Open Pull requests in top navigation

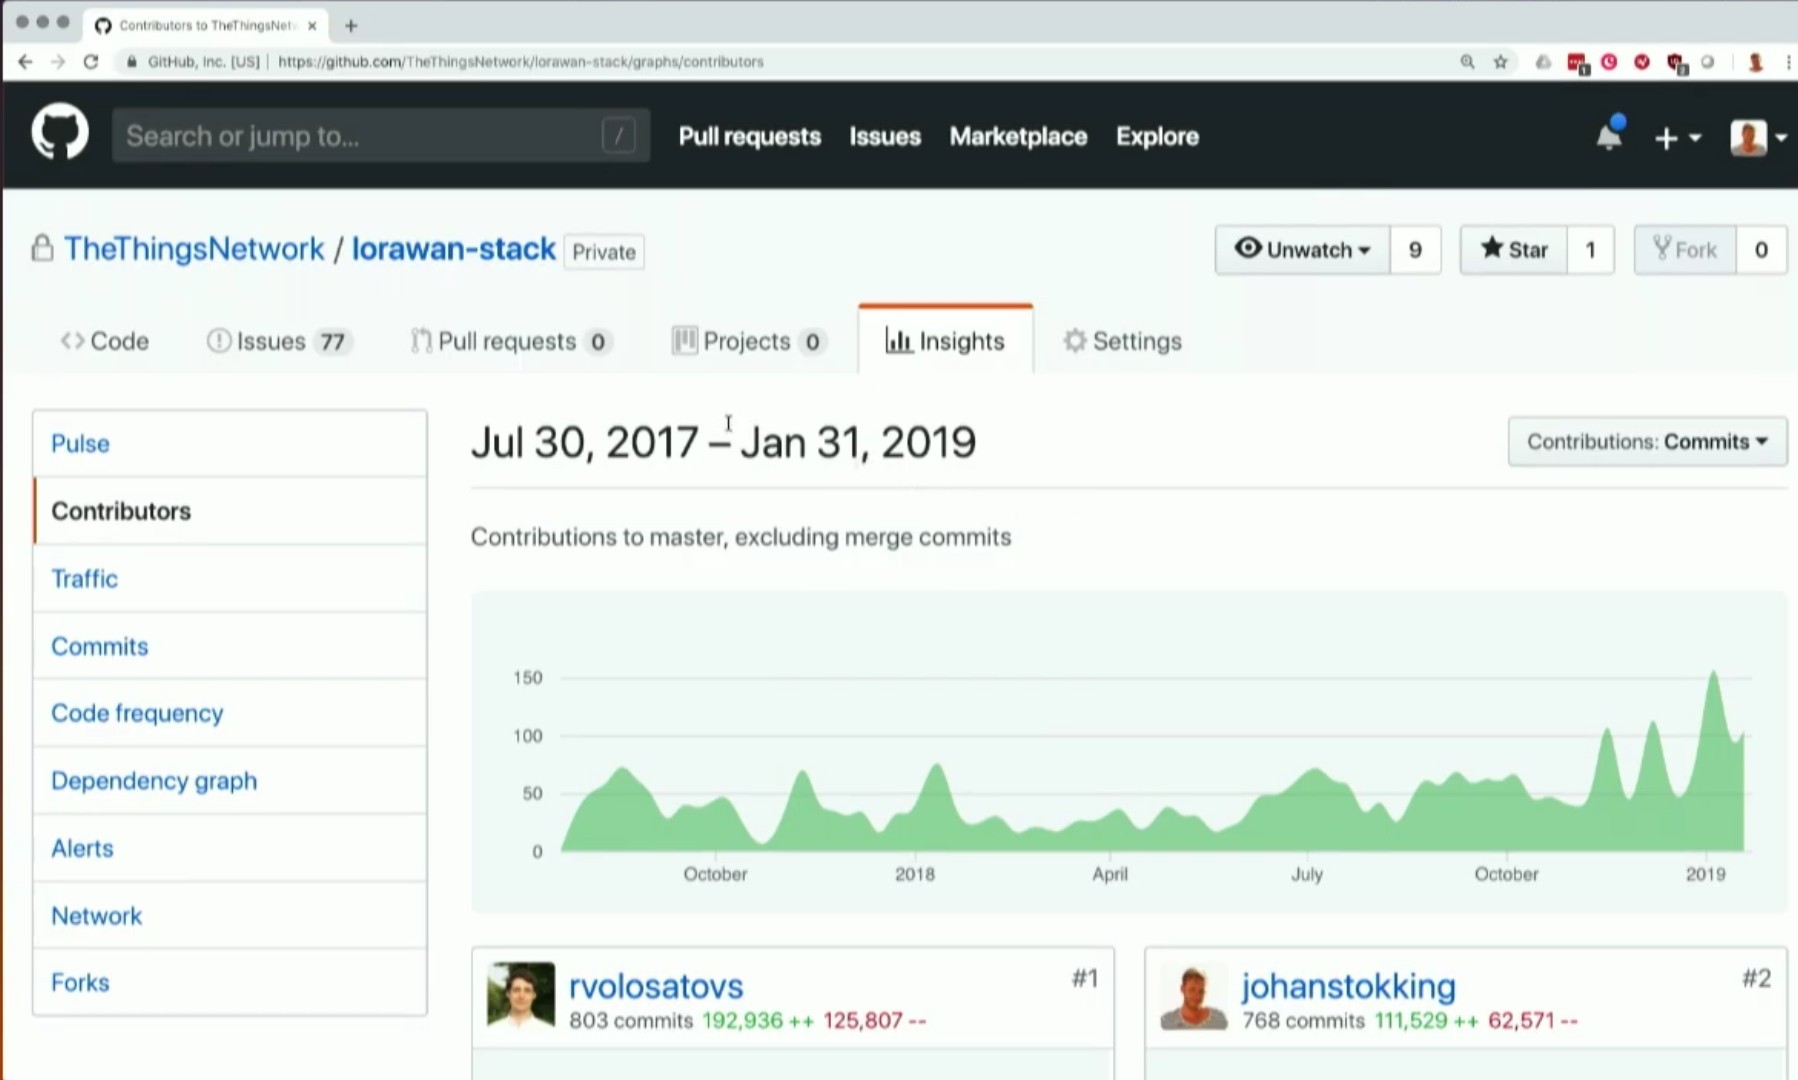point(750,136)
